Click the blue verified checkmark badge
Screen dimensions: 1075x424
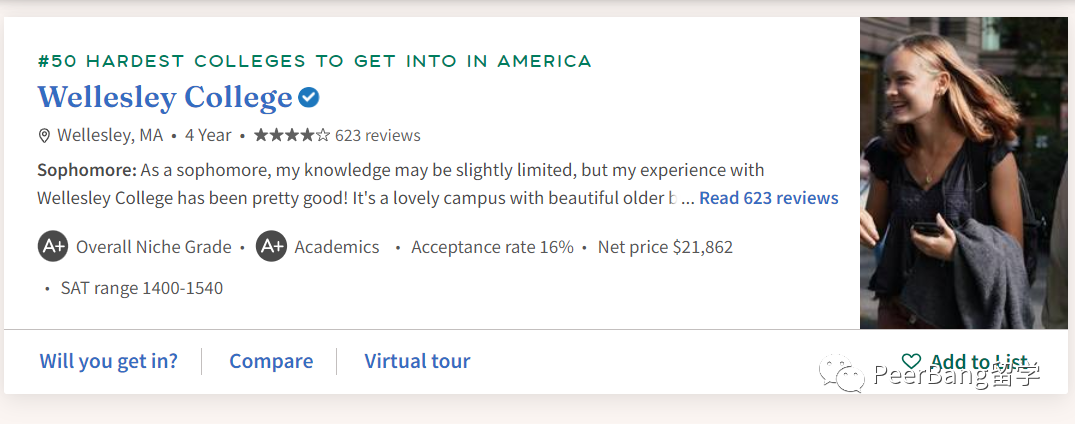(x=309, y=98)
